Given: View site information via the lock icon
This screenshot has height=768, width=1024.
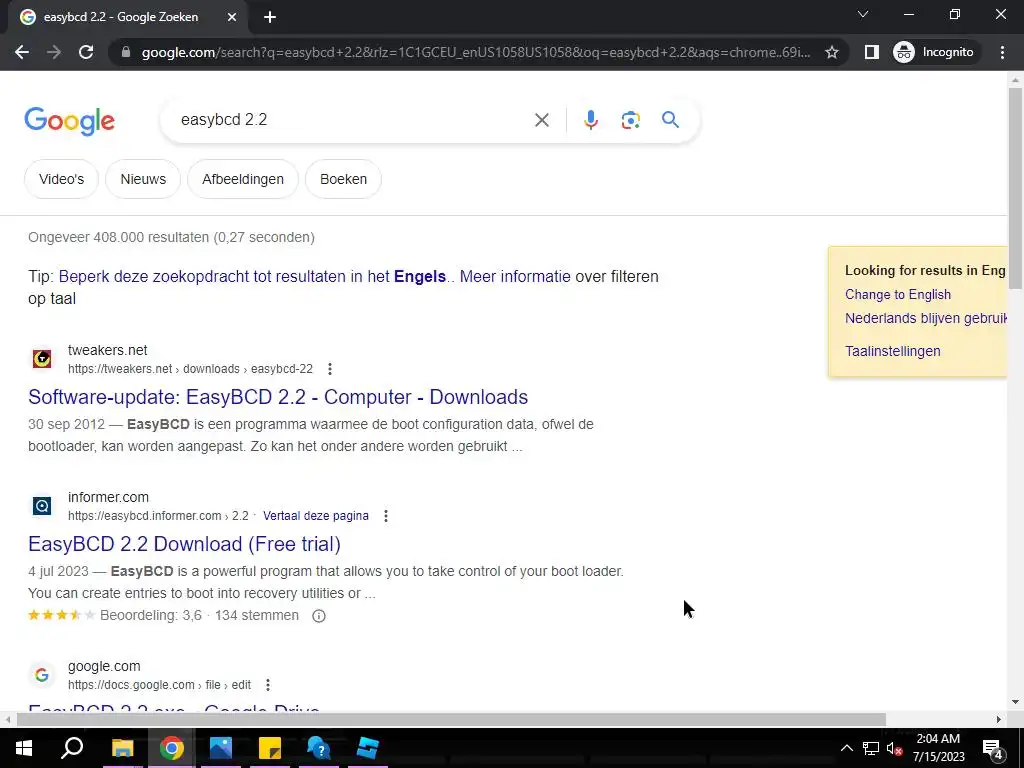Looking at the screenshot, I should (127, 52).
